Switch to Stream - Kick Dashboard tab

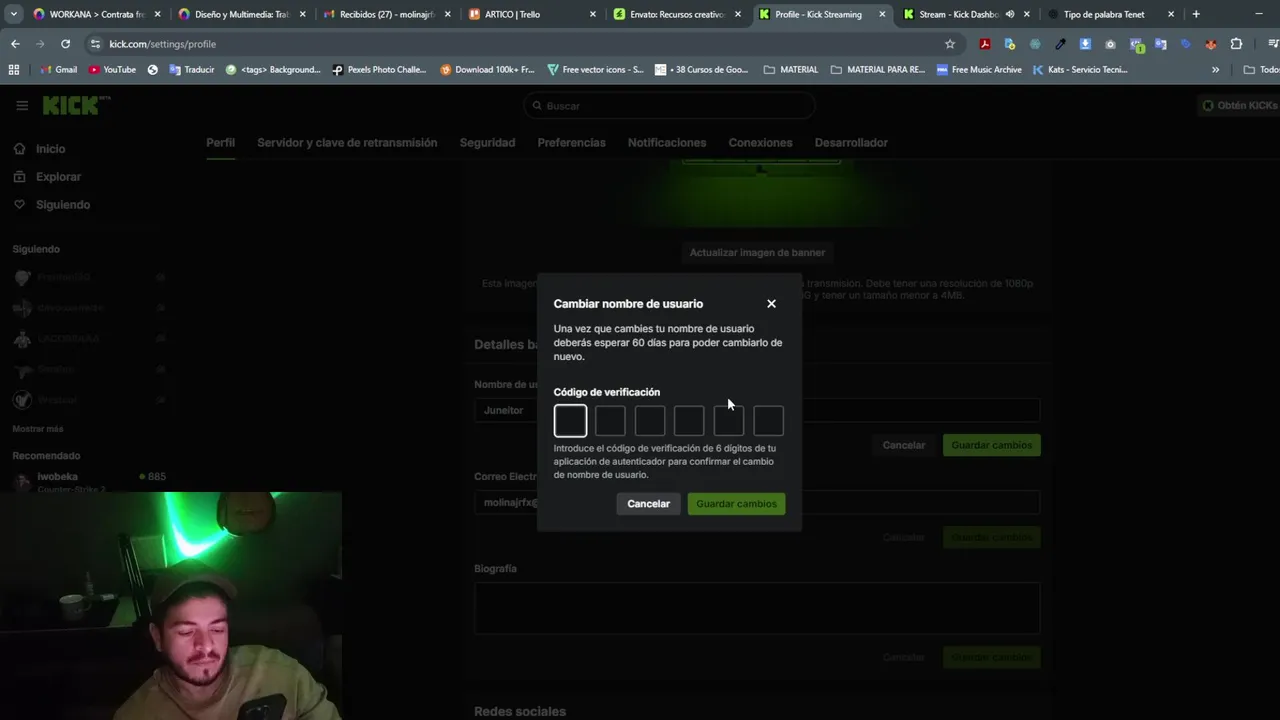tap(958, 14)
